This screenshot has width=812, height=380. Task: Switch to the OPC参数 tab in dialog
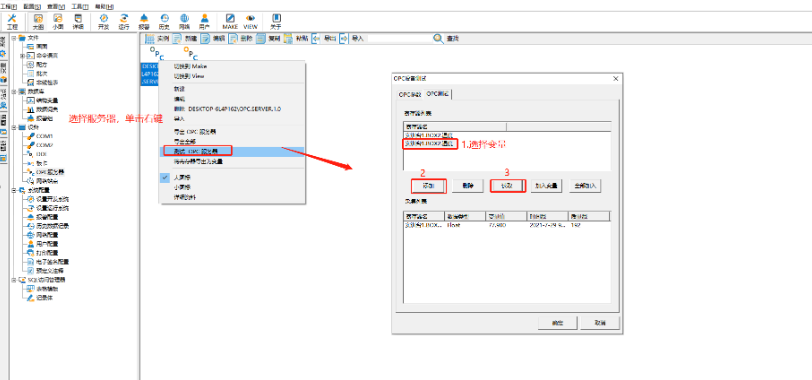409,94
